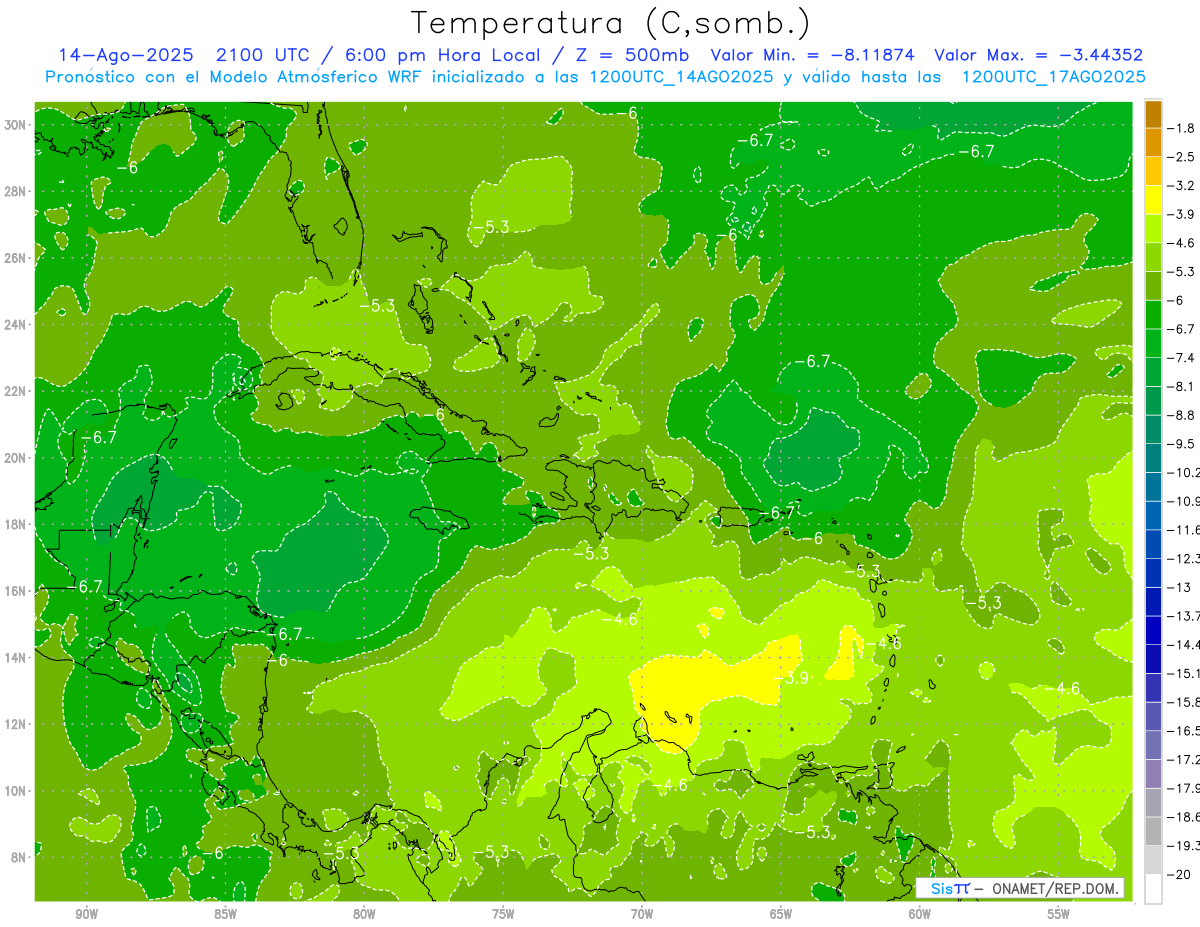Click the '85W' longitude axis label
Image resolution: width=1200 pixels, height=927 pixels.
point(225,914)
